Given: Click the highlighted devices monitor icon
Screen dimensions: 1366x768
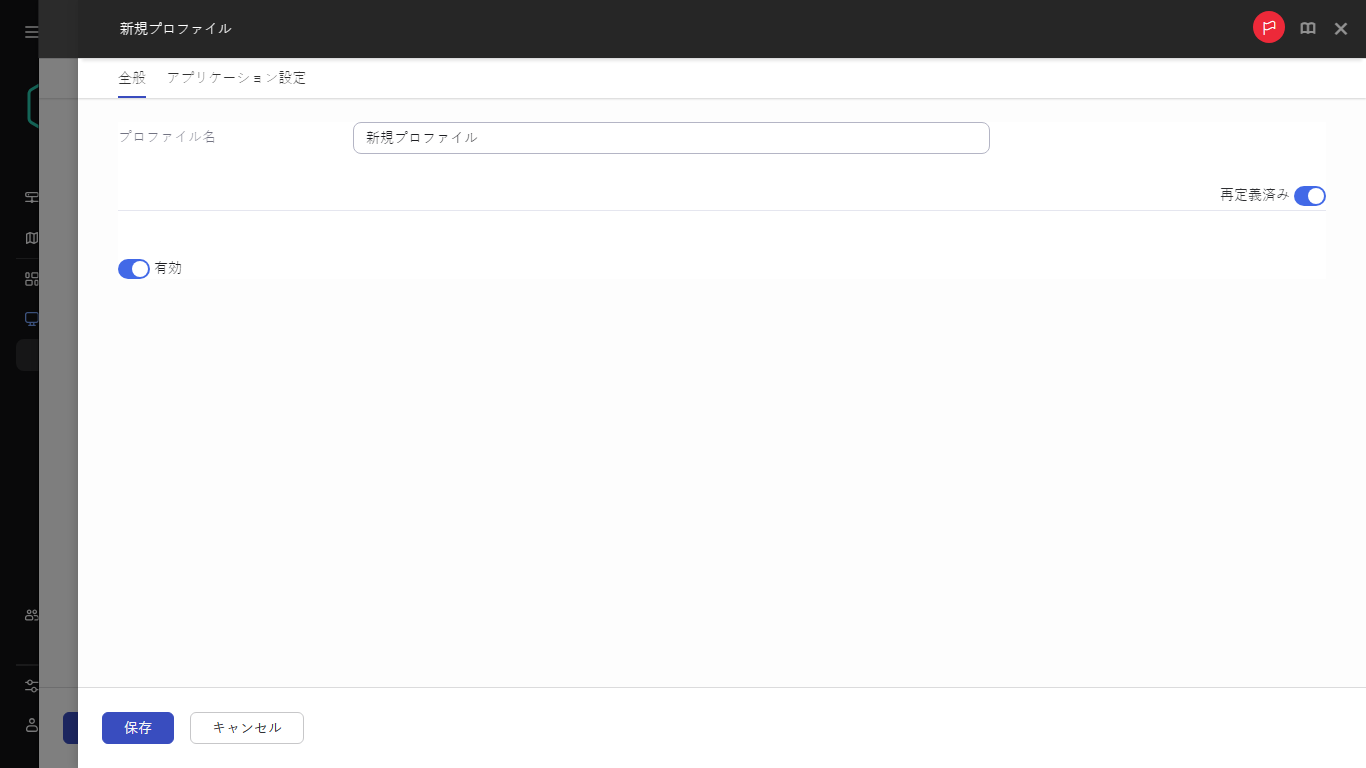Looking at the screenshot, I should pyautogui.click(x=30, y=318).
